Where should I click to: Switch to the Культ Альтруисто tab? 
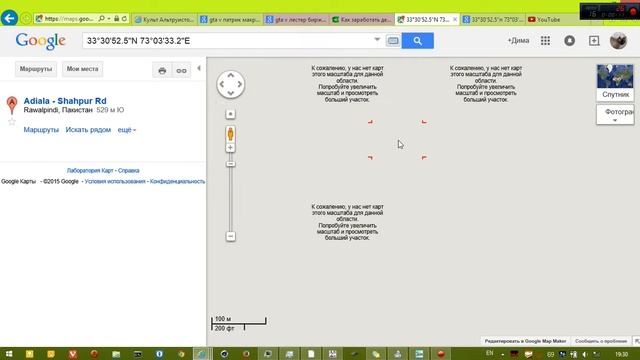tap(165, 19)
